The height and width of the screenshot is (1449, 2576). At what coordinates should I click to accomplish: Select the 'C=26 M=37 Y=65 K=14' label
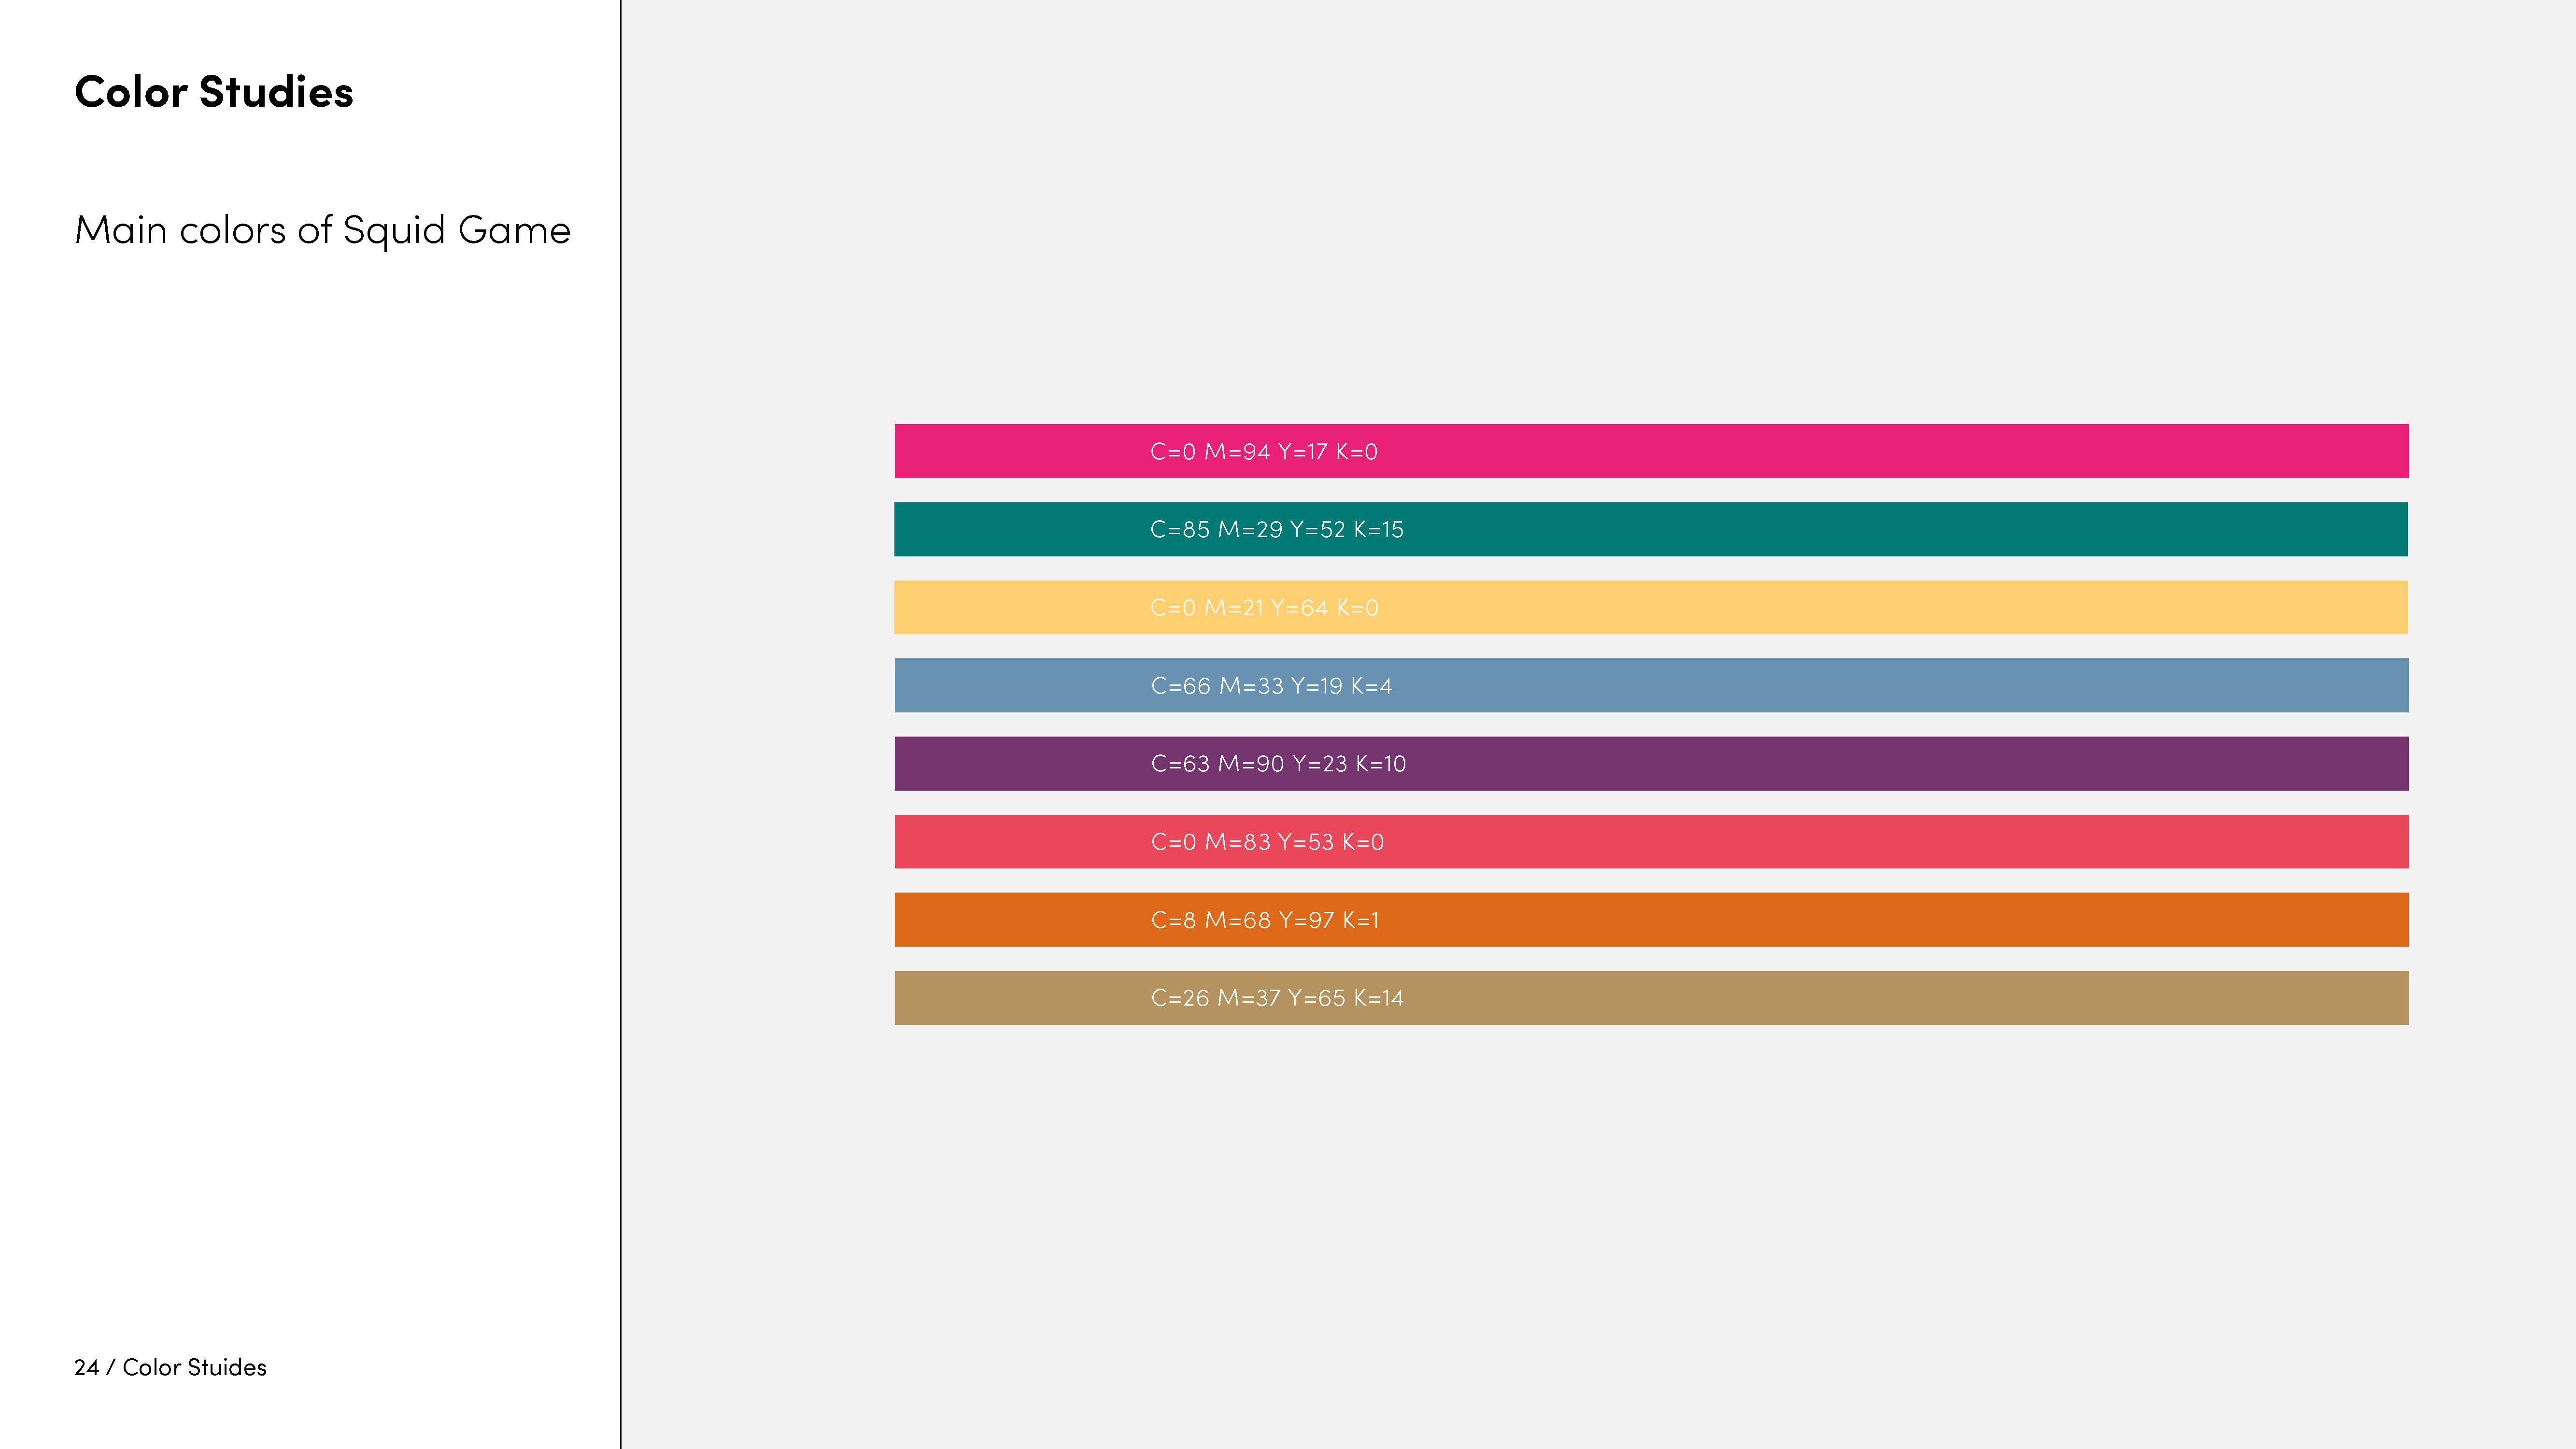coord(1277,998)
